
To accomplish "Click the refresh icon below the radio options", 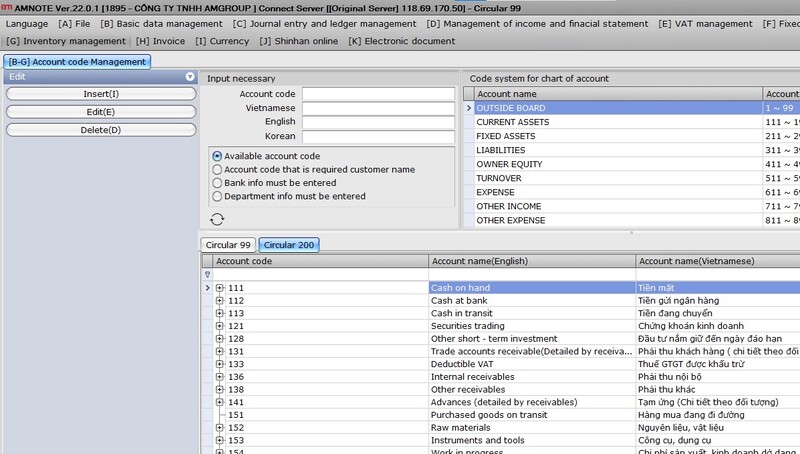I will click(x=217, y=219).
